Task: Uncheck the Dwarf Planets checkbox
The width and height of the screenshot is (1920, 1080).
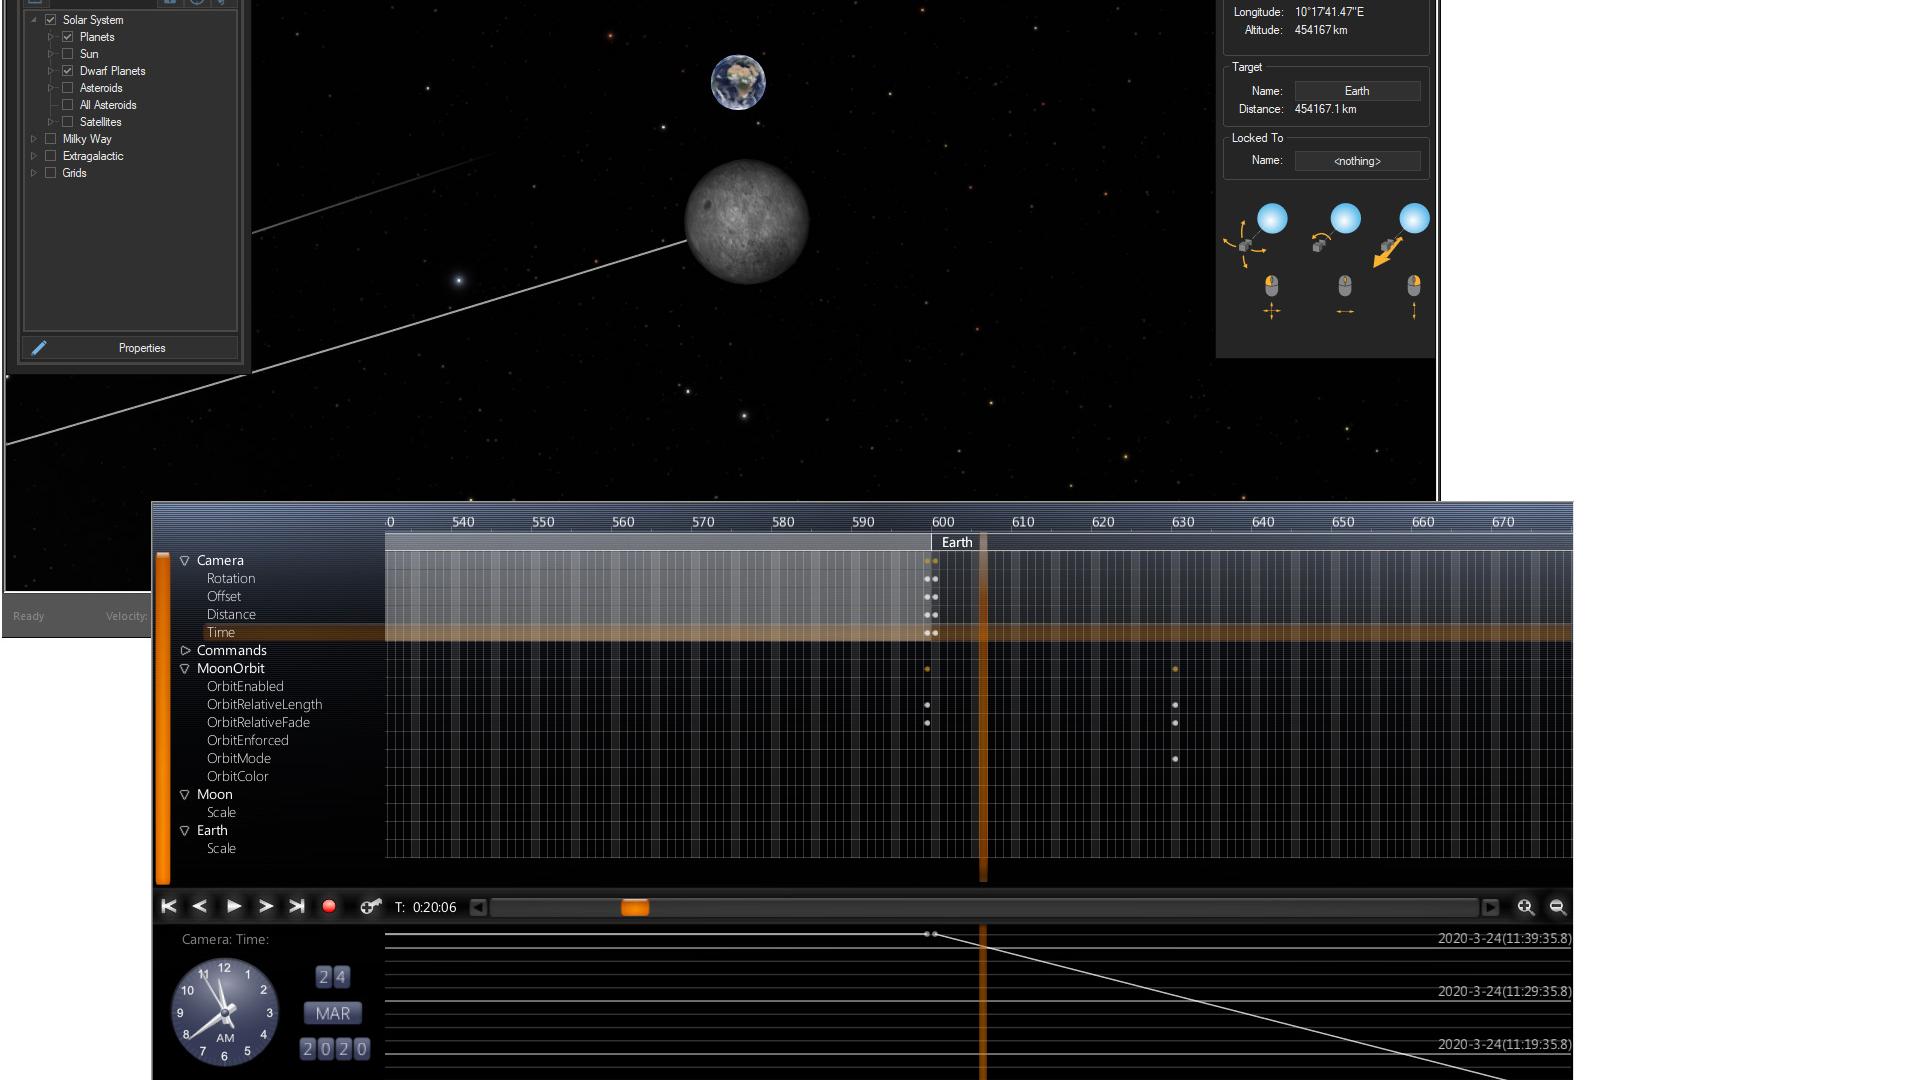Action: click(x=68, y=71)
